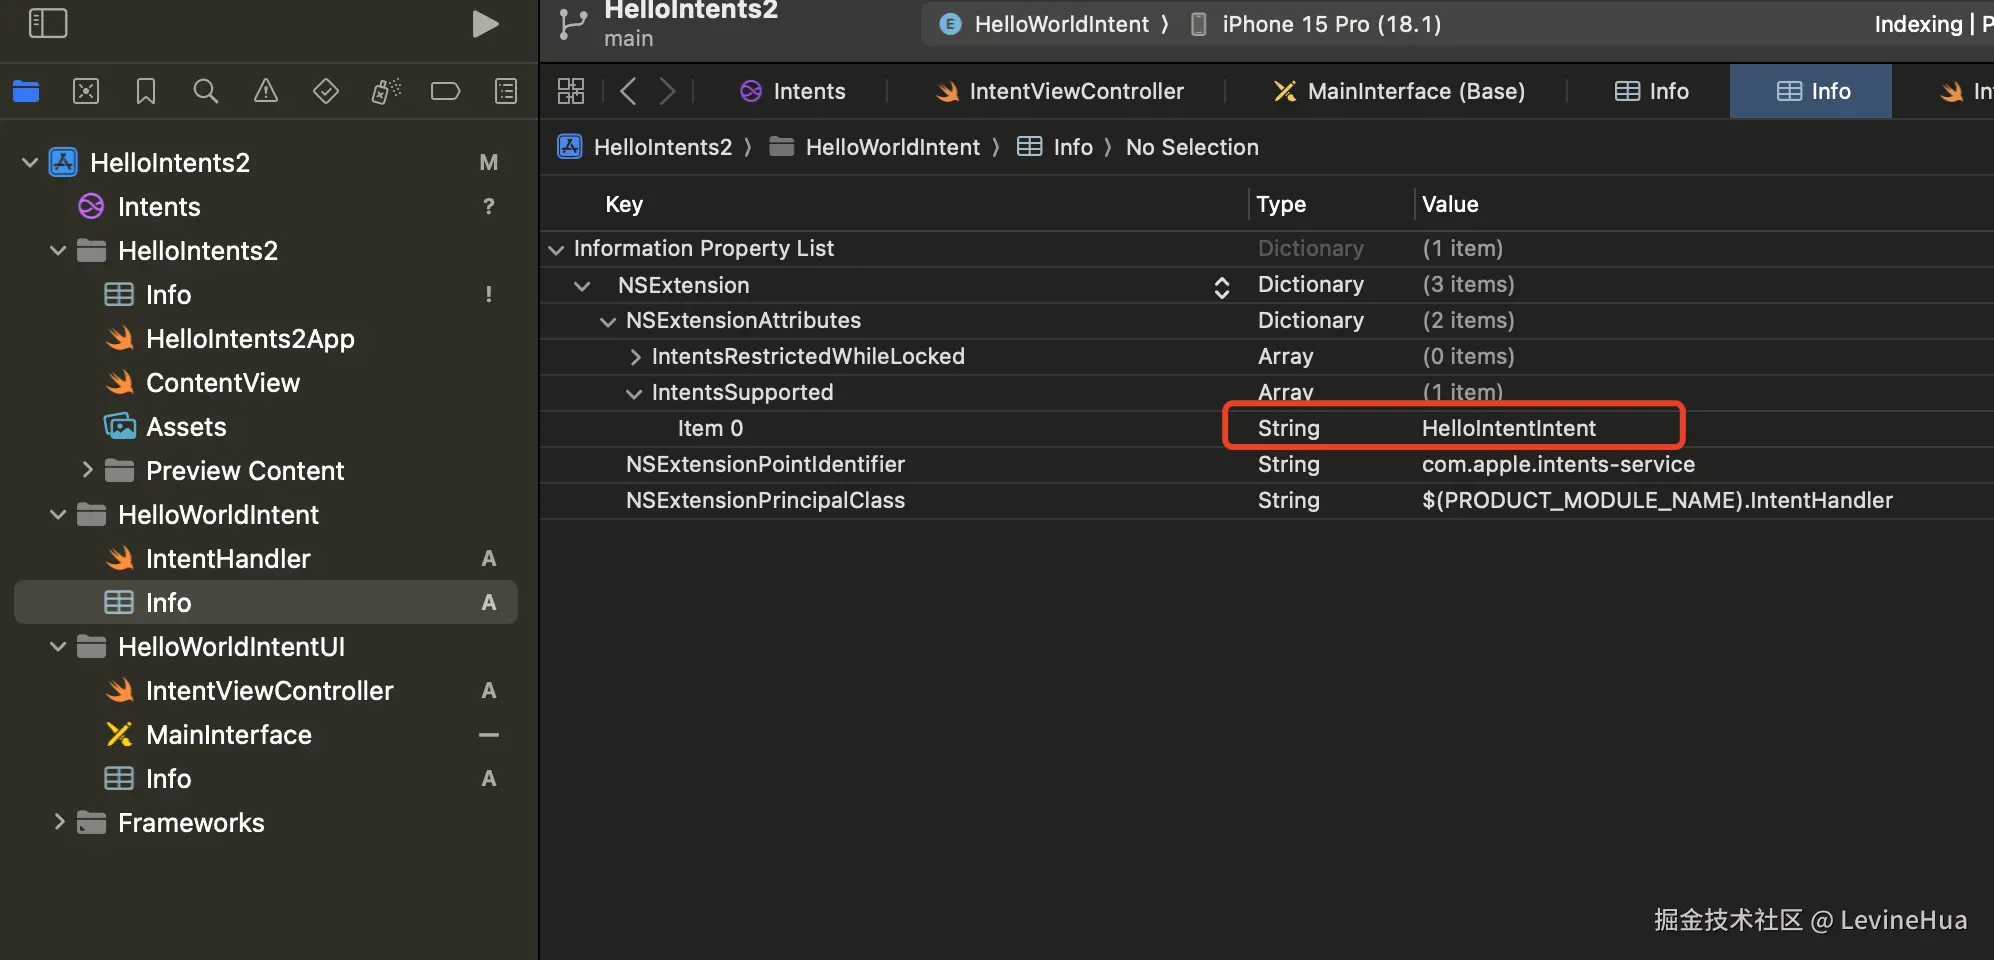Select the Item 0 key row
The height and width of the screenshot is (960, 1994).
tap(710, 428)
